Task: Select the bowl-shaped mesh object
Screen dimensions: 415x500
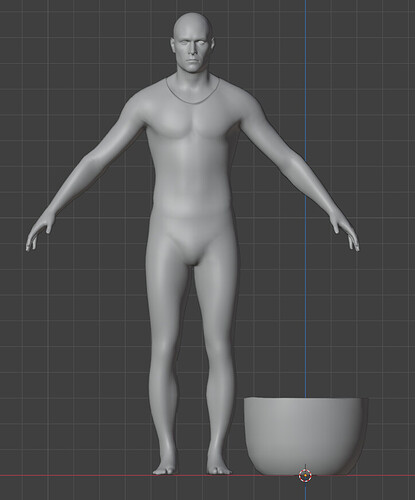Action: coord(306,436)
